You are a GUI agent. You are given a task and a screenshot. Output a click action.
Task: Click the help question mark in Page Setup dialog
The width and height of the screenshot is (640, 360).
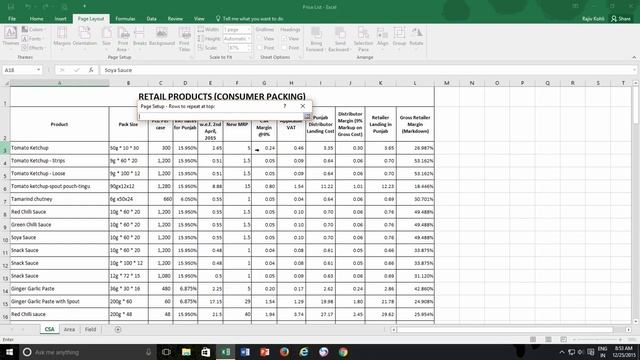tap(285, 106)
